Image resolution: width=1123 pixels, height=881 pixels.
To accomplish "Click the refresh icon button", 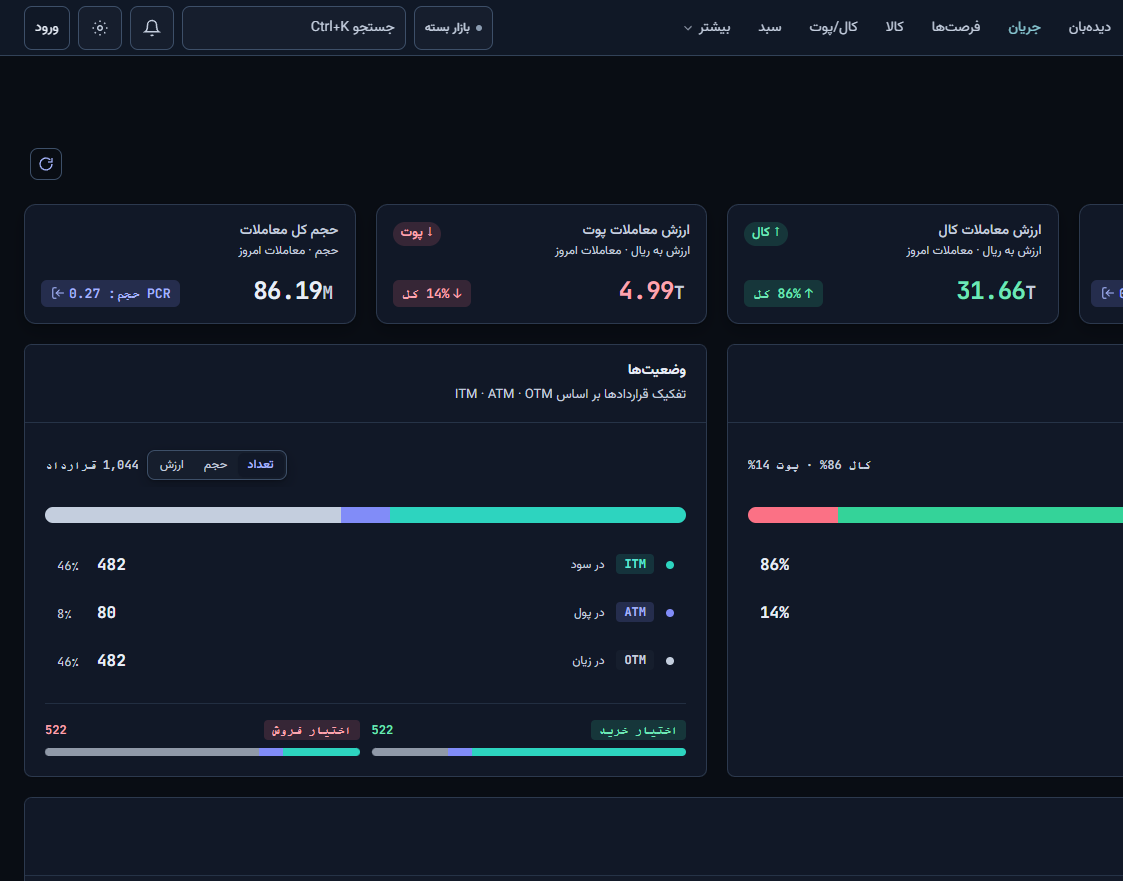I will coord(46,164).
